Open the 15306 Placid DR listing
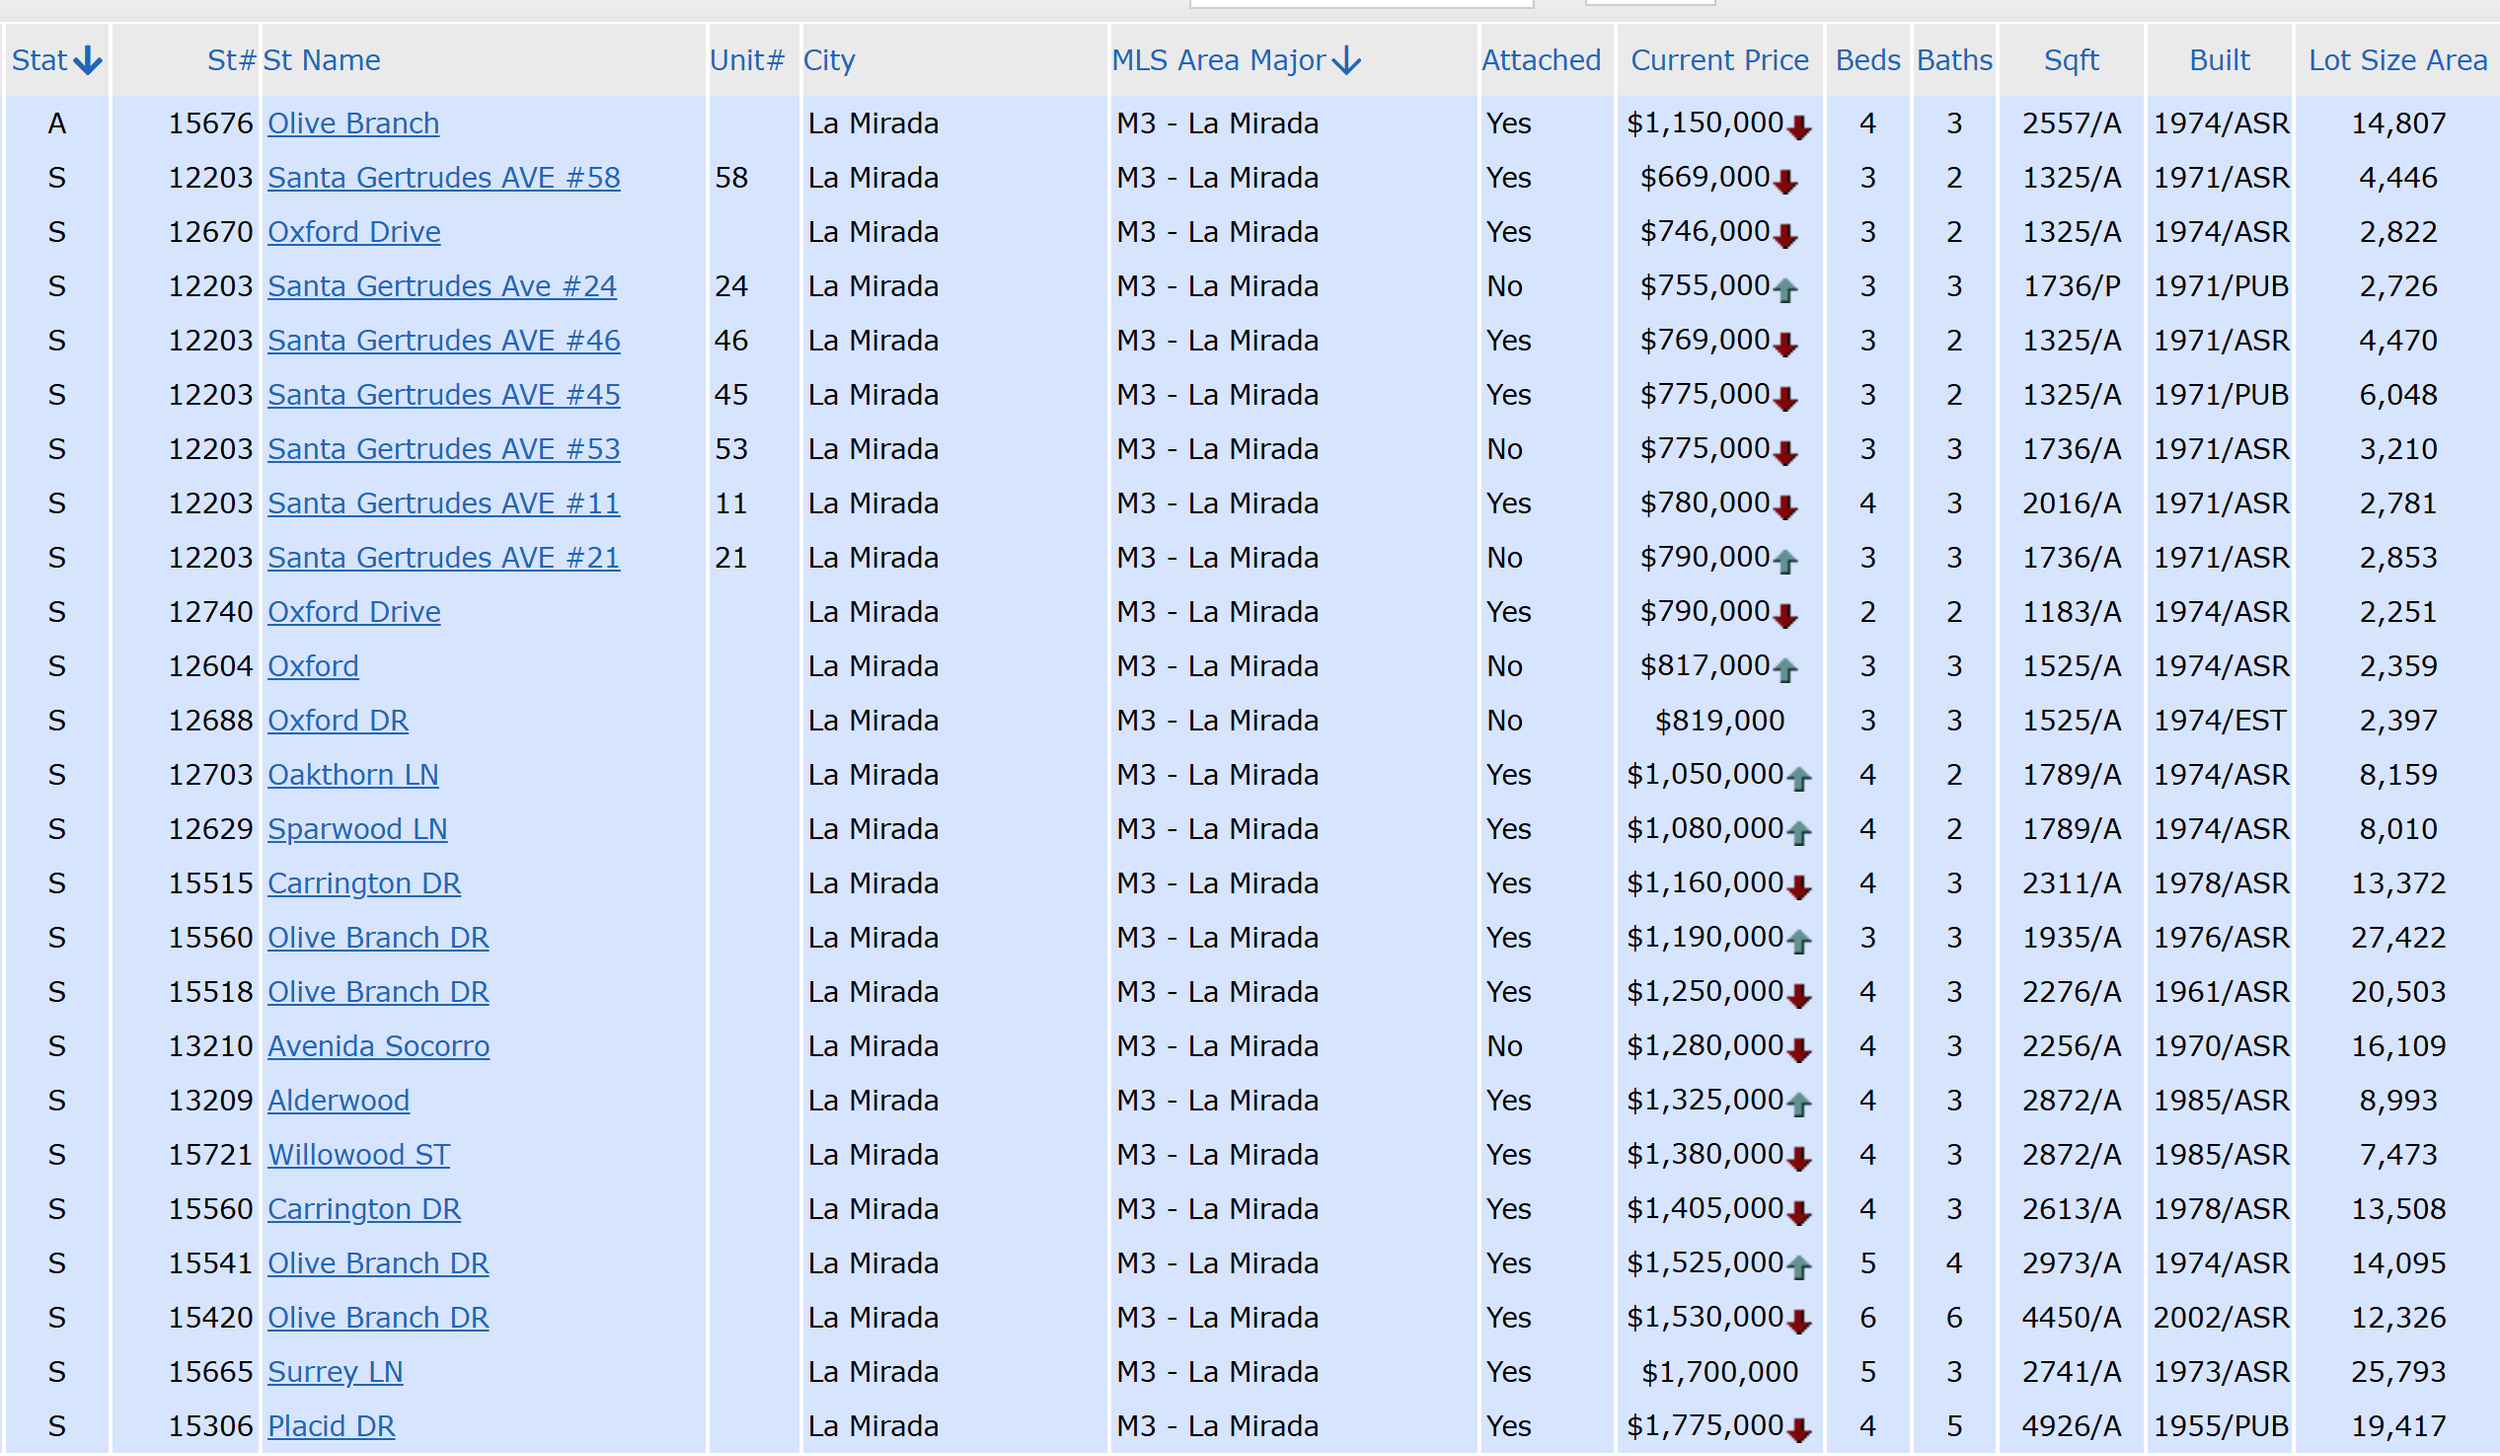This screenshot has height=1456, width=2500. click(331, 1426)
